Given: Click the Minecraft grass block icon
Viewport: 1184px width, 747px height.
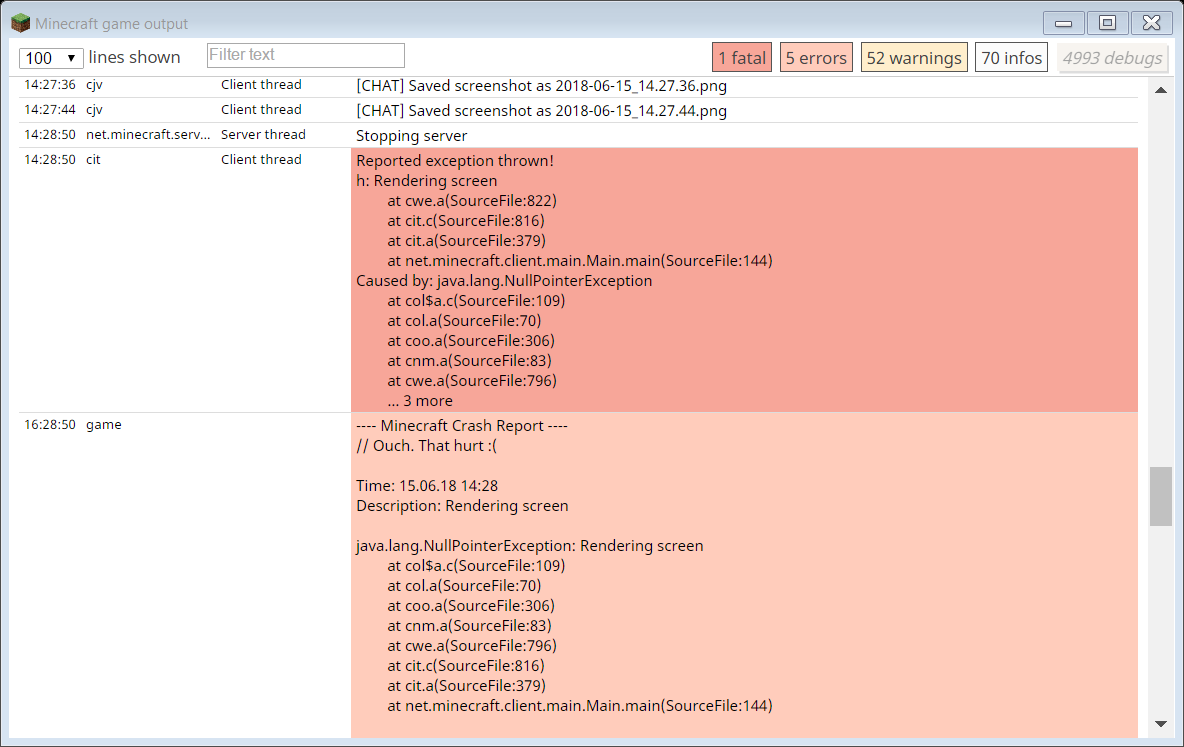Looking at the screenshot, I should (20, 23).
